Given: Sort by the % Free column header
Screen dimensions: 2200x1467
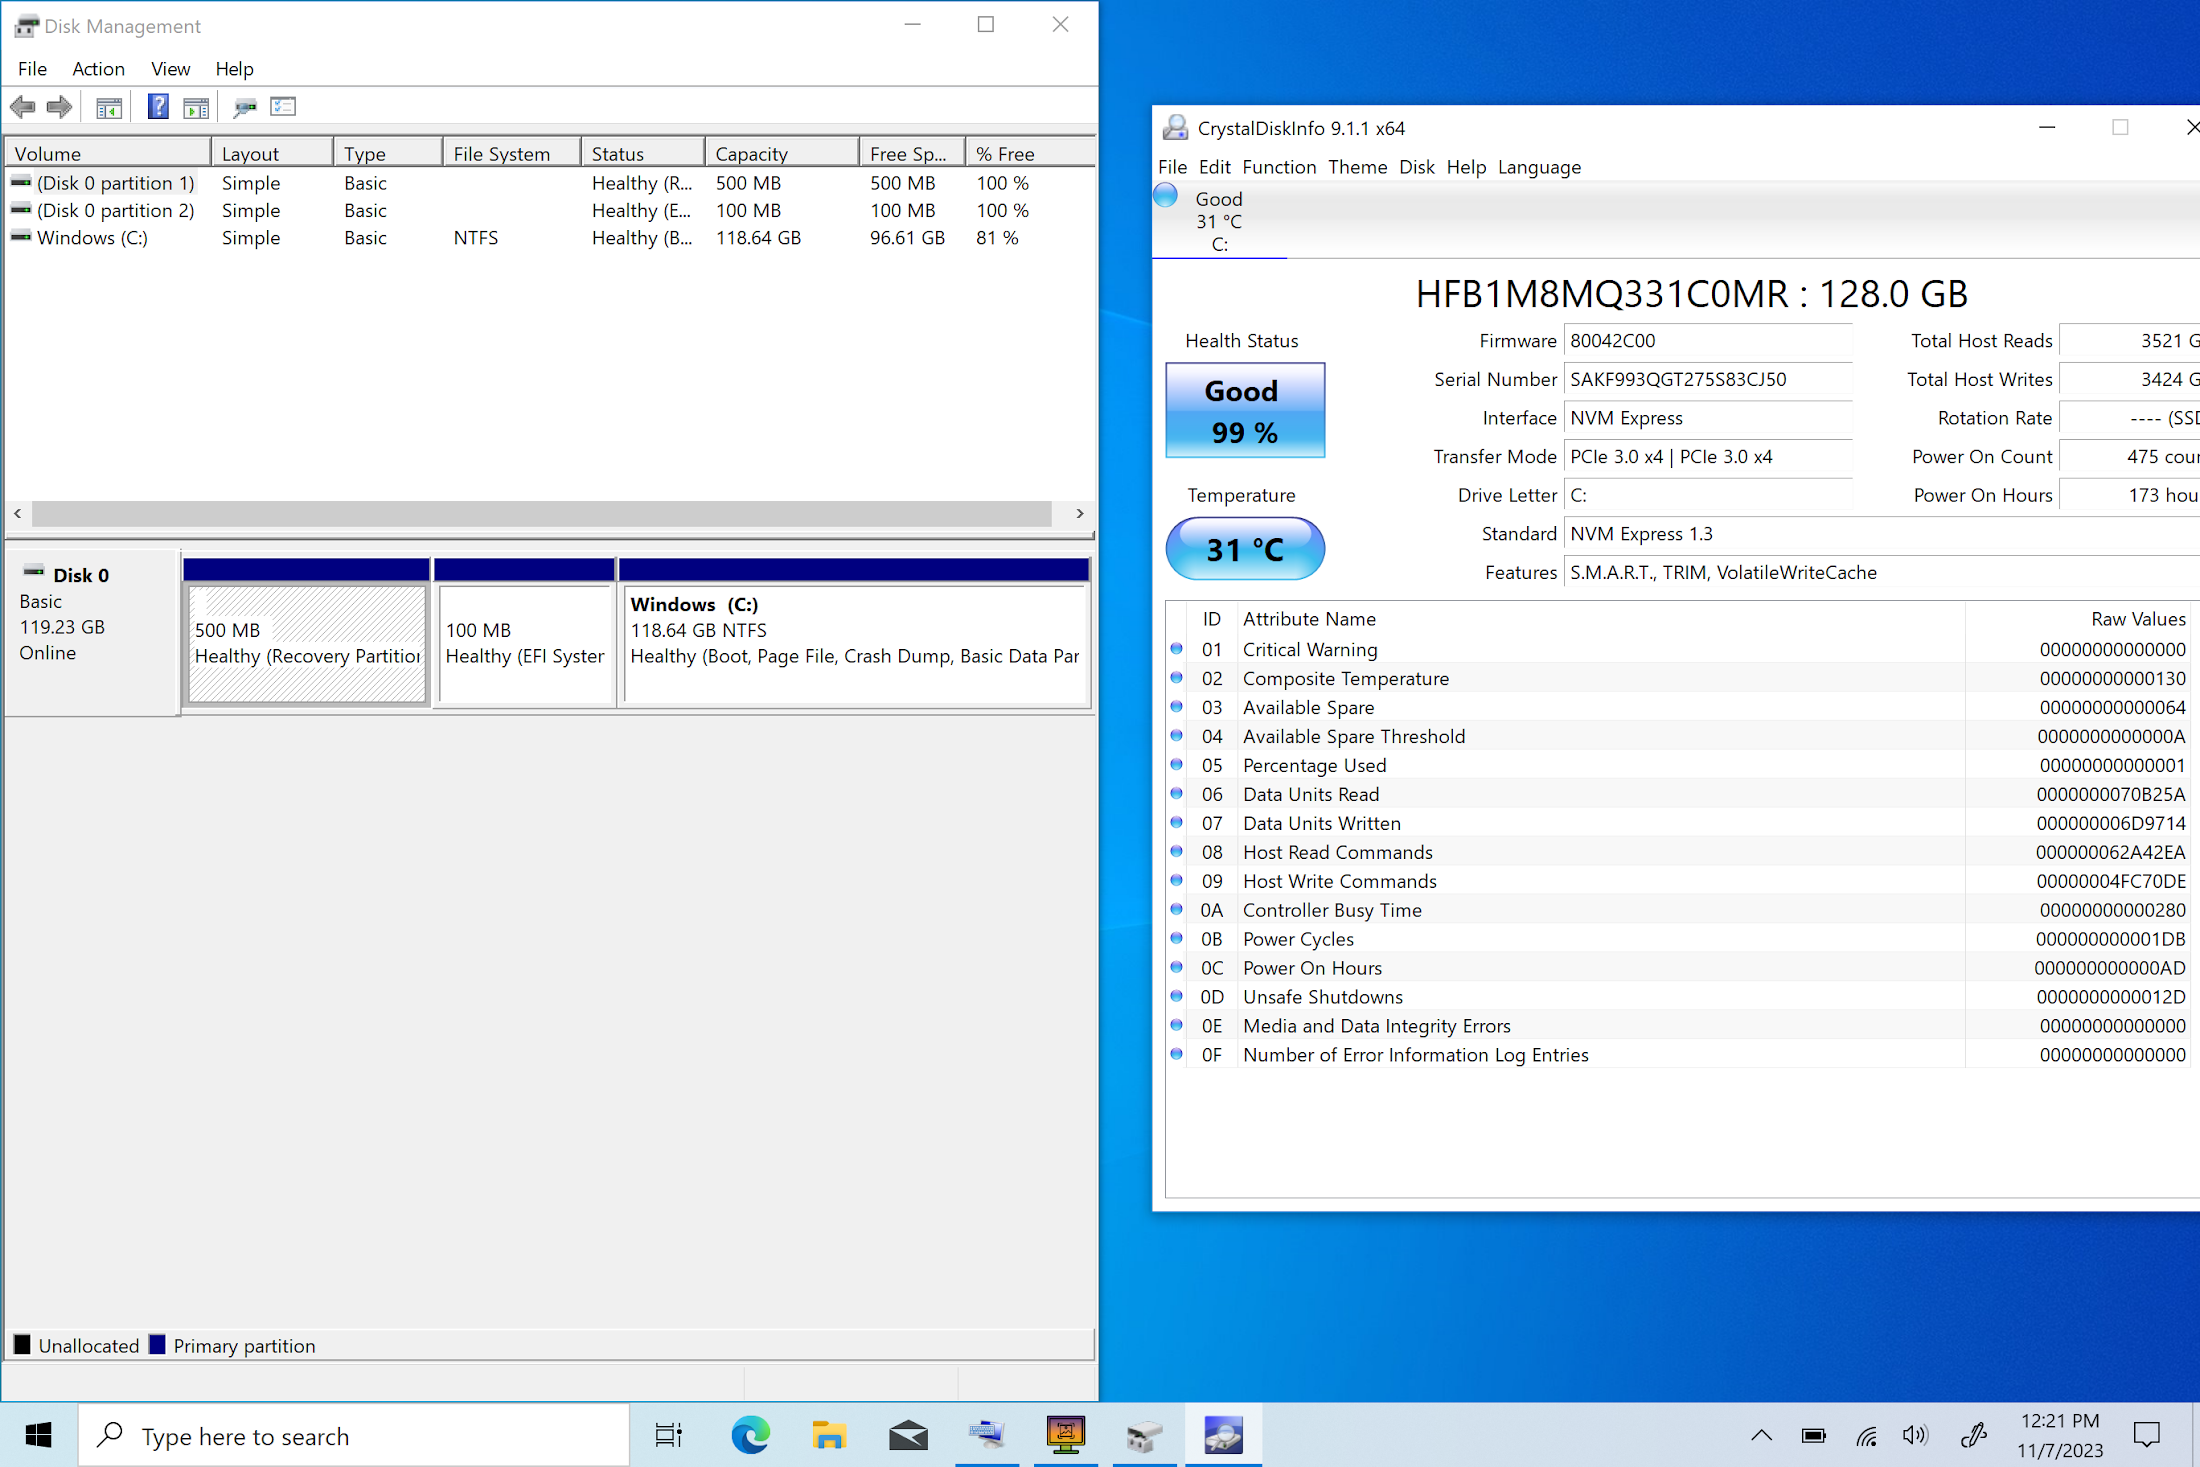Looking at the screenshot, I should point(1029,153).
